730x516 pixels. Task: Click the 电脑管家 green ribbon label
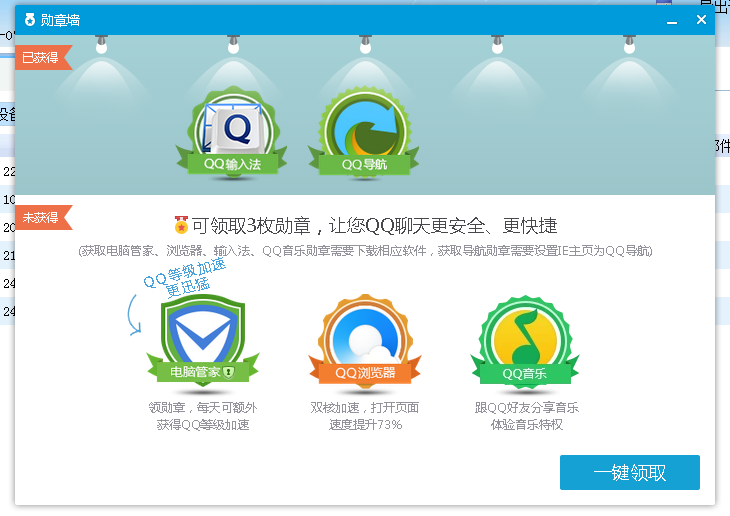(200, 372)
